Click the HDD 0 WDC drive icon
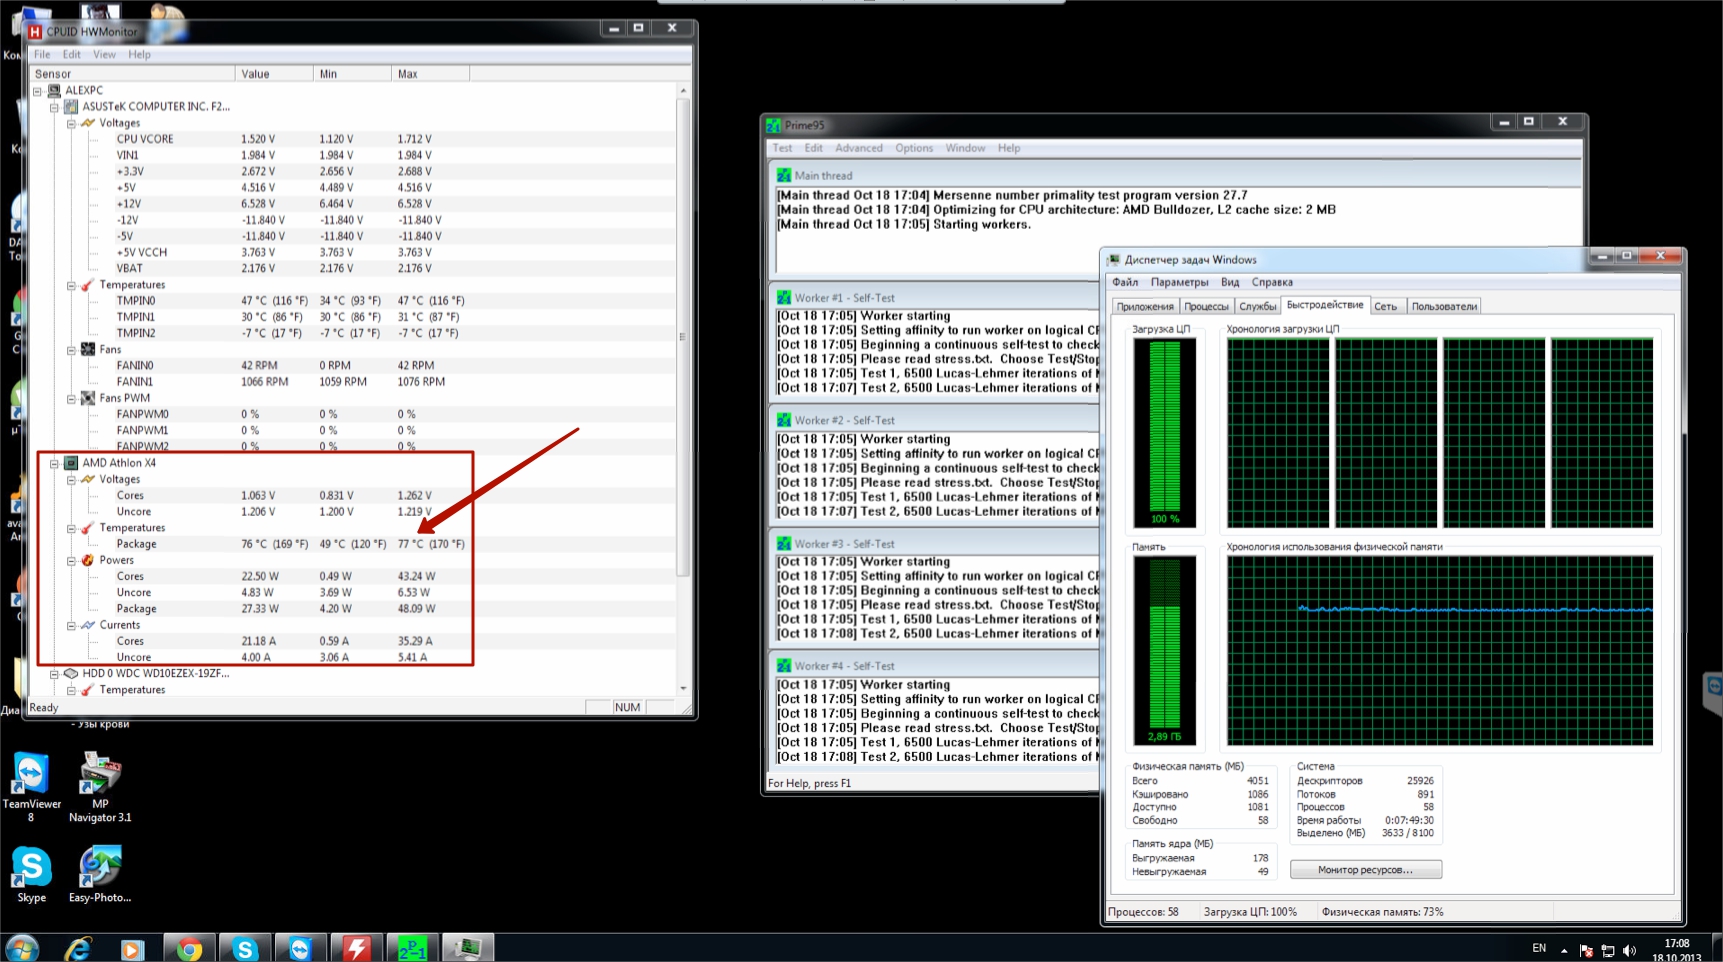The height and width of the screenshot is (962, 1723). coord(71,673)
